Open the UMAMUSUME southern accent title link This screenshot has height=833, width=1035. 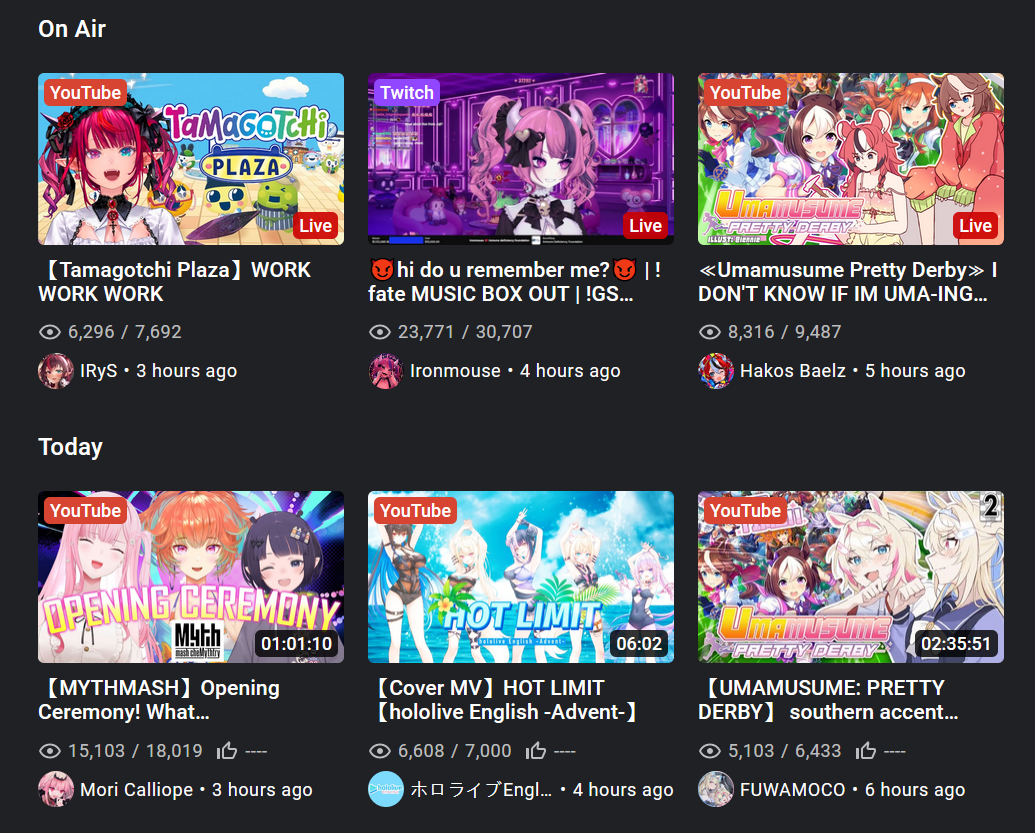click(x=828, y=700)
